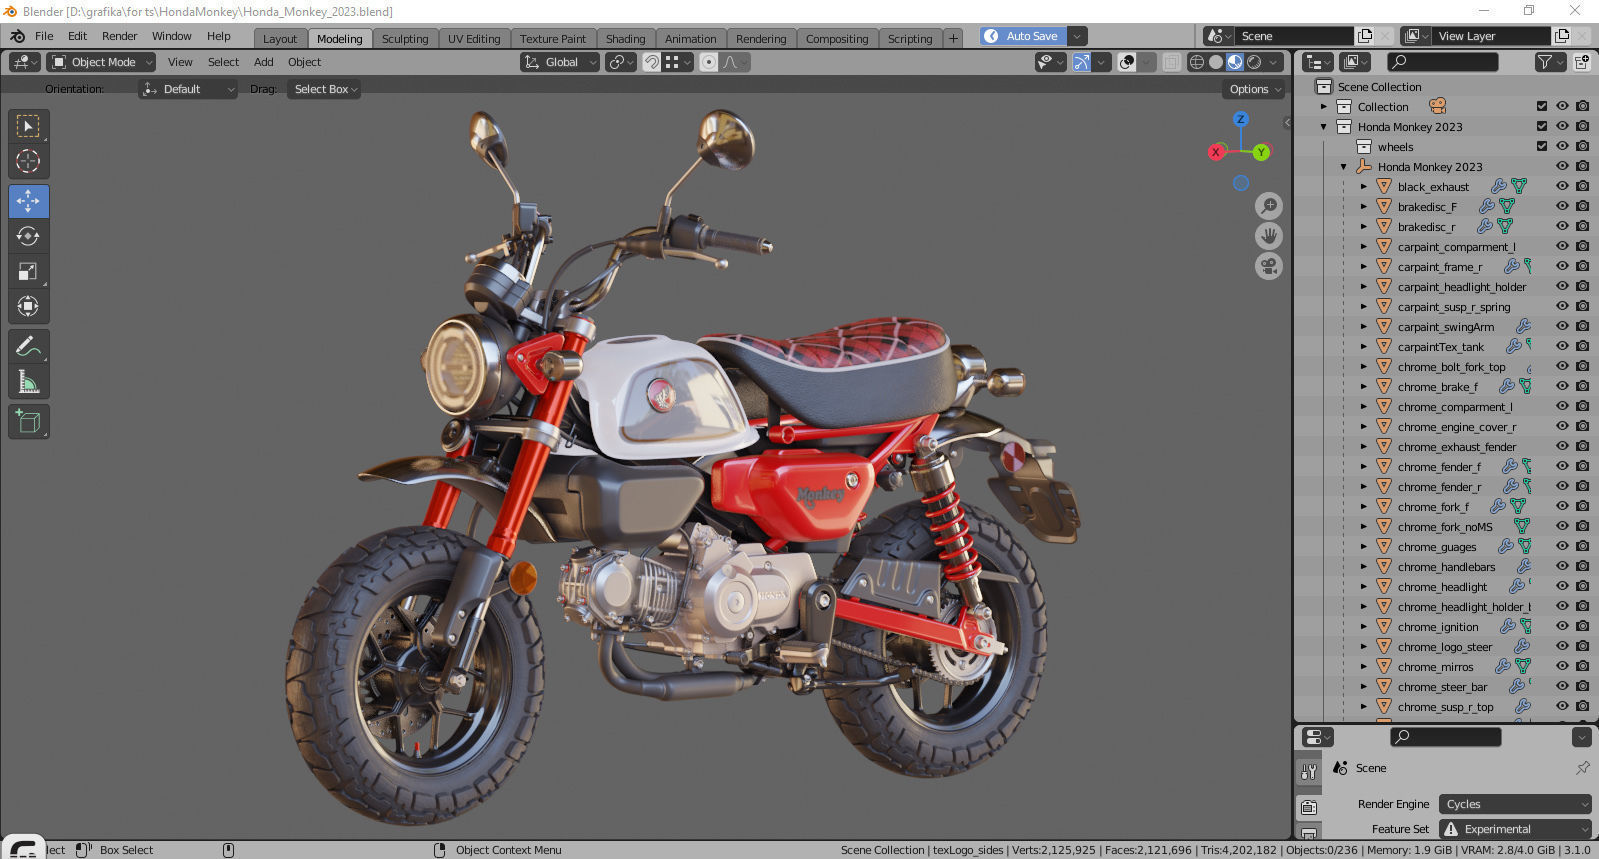Image resolution: width=1599 pixels, height=859 pixels.
Task: Click the zoom viewport gizmo icon
Action: tap(1269, 206)
